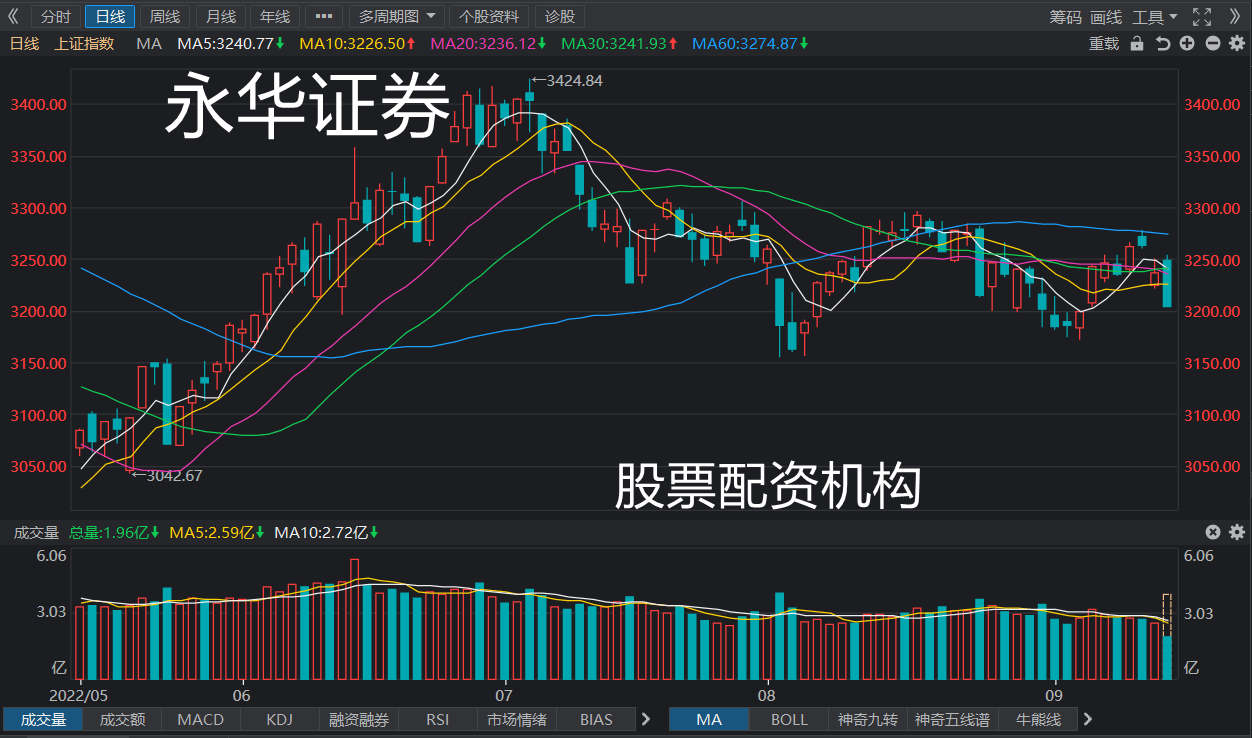The height and width of the screenshot is (738, 1252).
Task: Enter fullscreen chart view
Action: click(x=1202, y=16)
